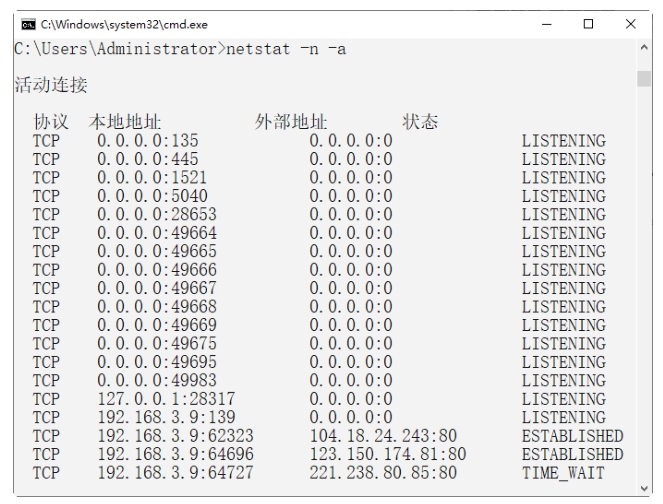This screenshot has width=663, height=504.
Task: Click local address 0.0.0.0:135
Action: 148,141
